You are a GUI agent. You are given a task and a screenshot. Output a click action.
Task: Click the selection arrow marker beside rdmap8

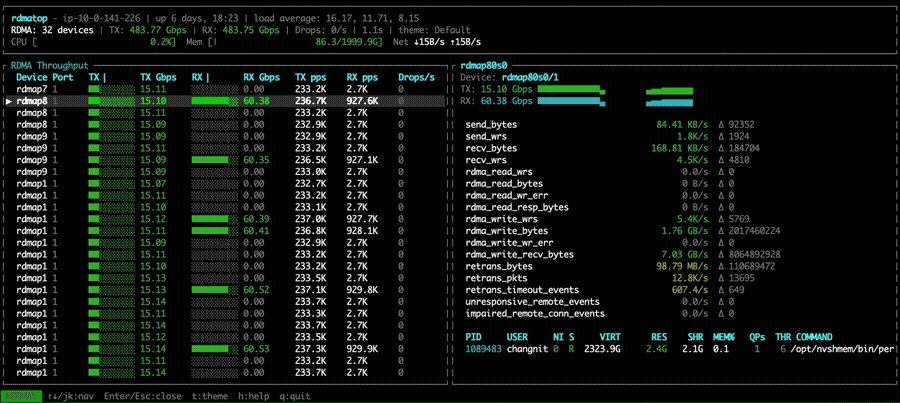pyautogui.click(x=9, y=101)
